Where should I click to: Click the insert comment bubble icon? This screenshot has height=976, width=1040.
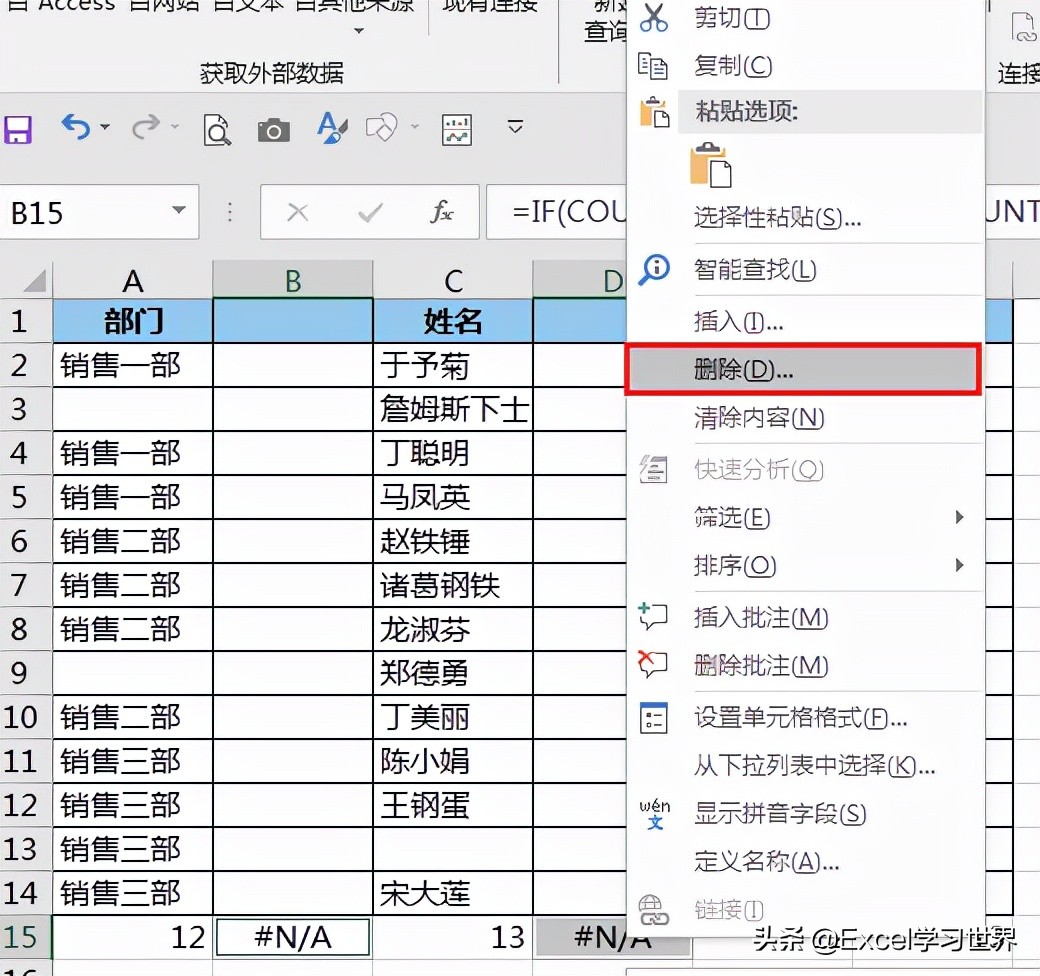(x=653, y=616)
